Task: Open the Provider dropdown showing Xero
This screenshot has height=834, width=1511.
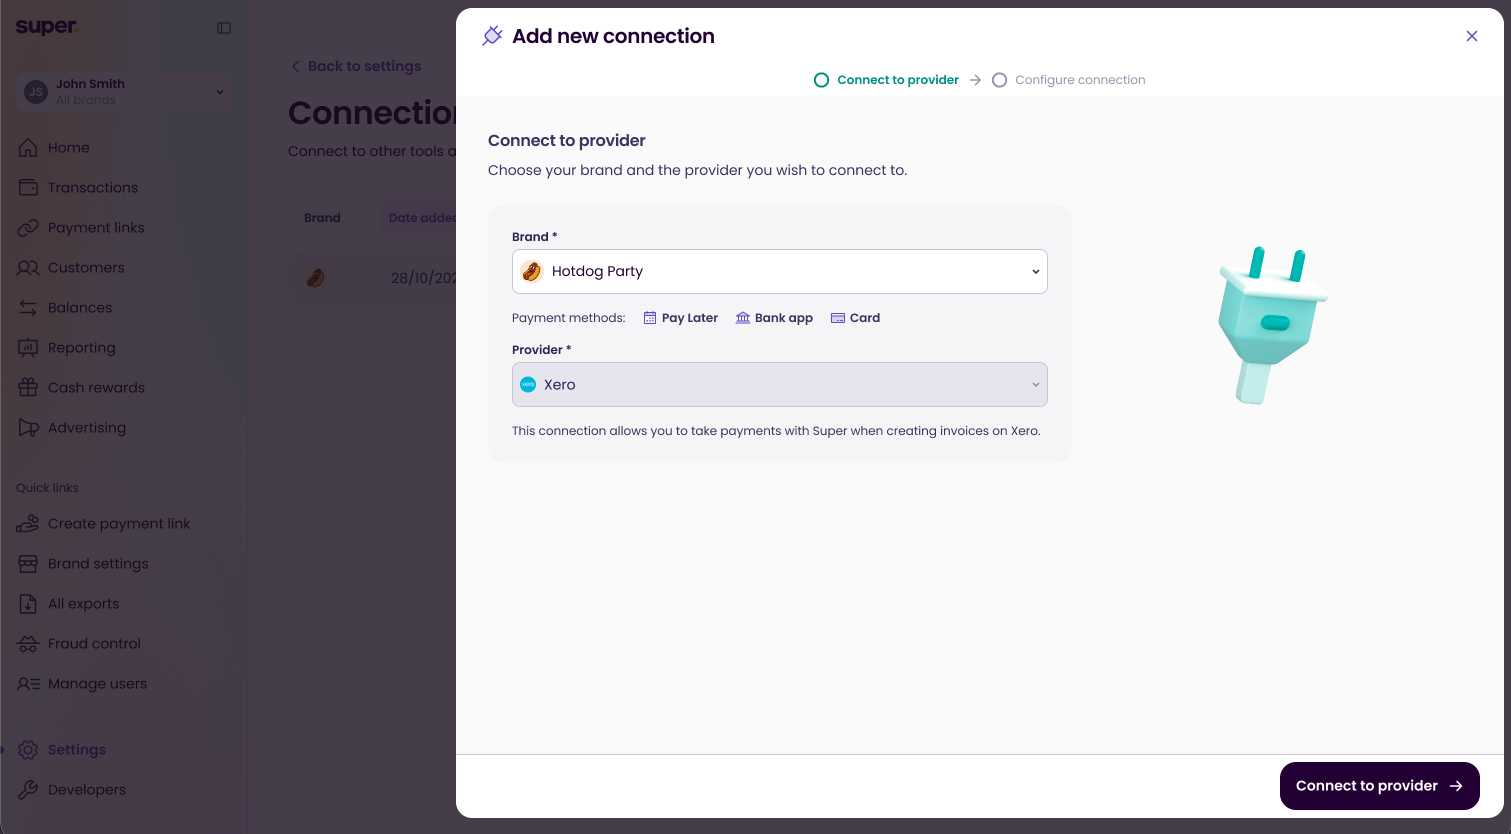Action: pyautogui.click(x=779, y=385)
